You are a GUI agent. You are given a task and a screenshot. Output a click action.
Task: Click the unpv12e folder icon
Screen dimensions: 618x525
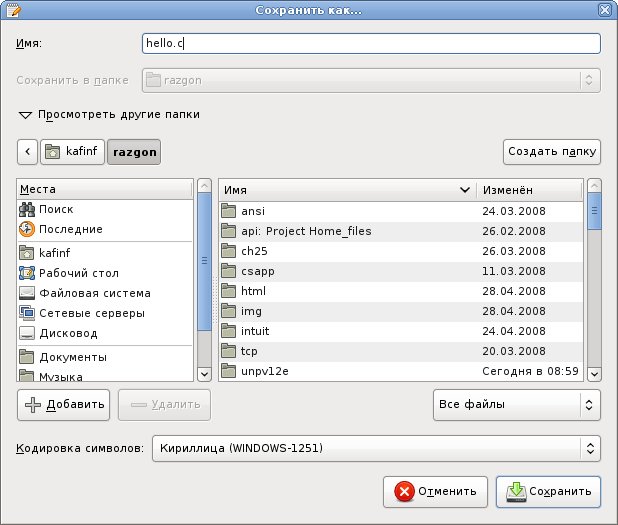point(229,371)
